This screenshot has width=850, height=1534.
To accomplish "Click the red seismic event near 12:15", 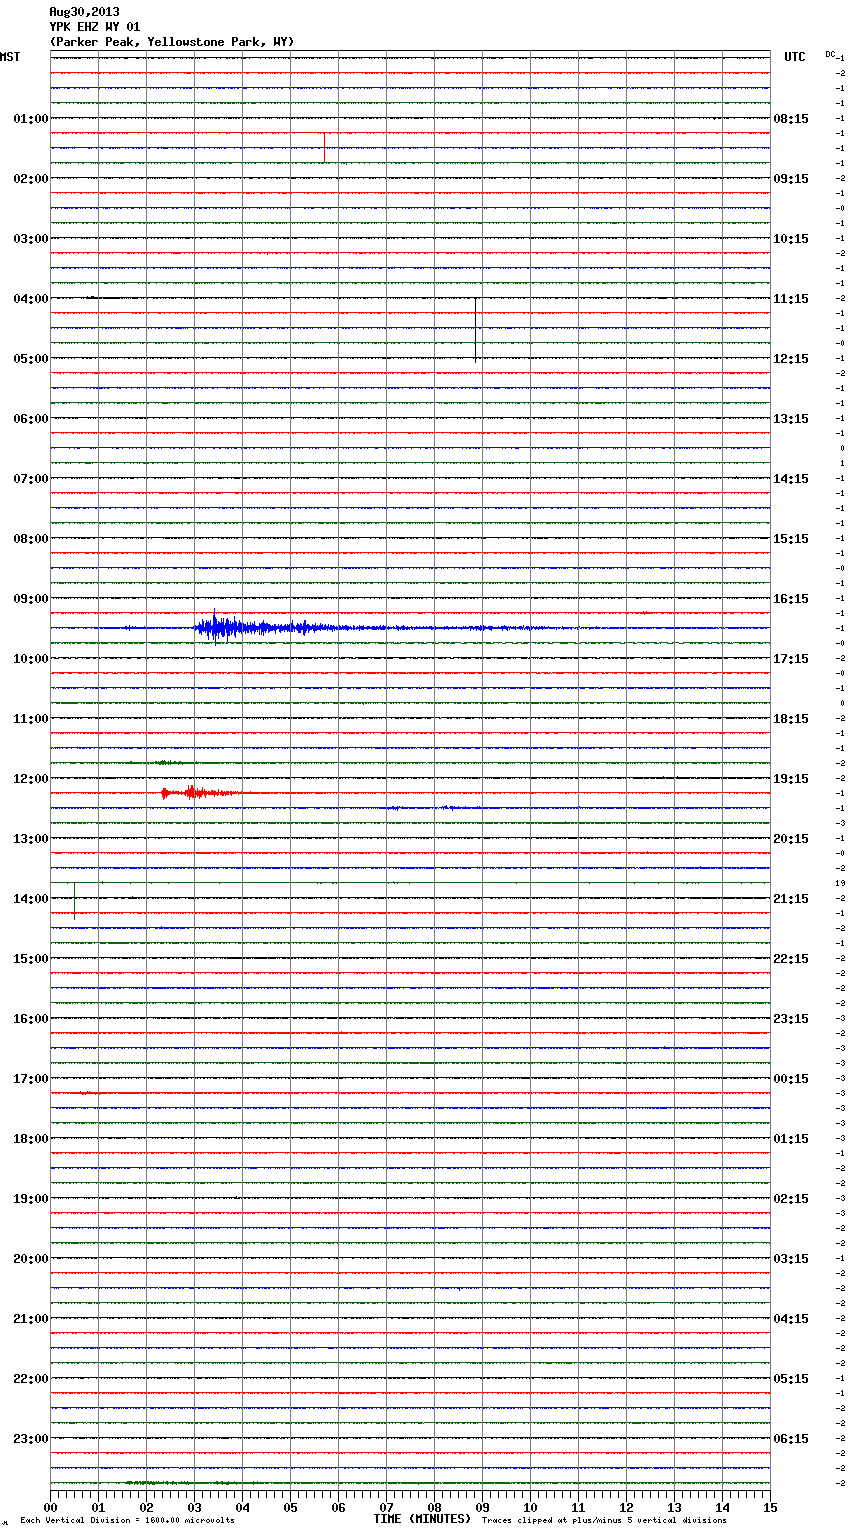I will 200,793.
